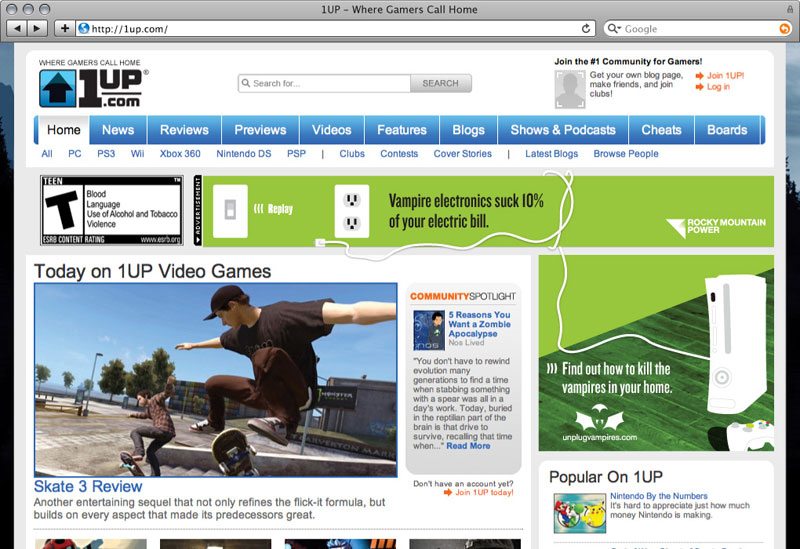Open the Previews tab
The height and width of the screenshot is (549, 800).
[x=260, y=130]
